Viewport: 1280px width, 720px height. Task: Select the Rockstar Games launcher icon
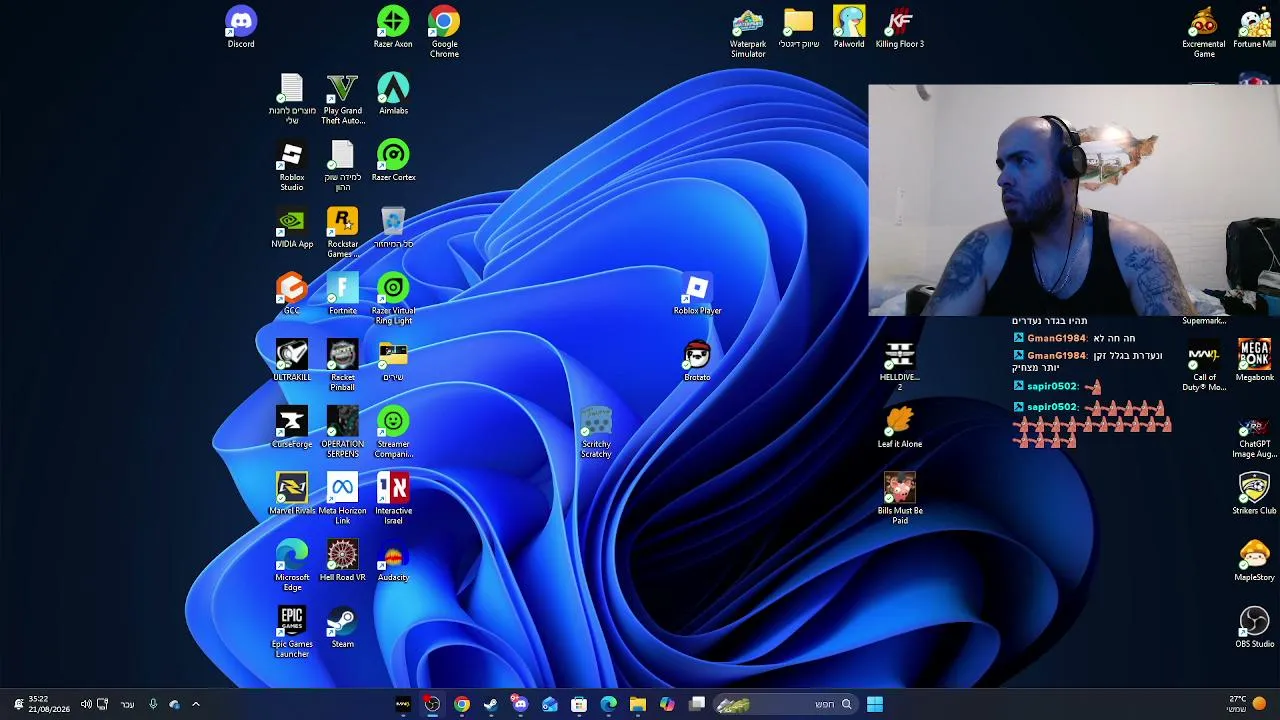[342, 233]
